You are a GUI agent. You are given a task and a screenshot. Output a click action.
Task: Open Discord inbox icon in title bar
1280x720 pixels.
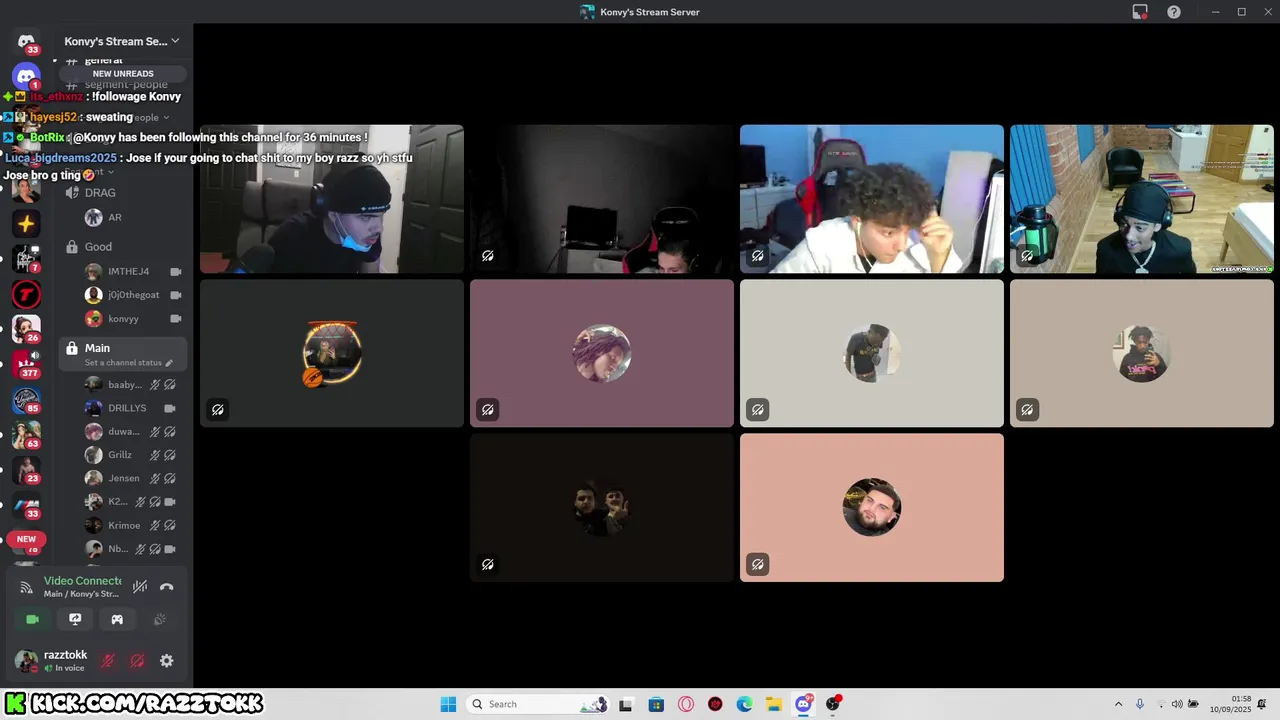[x=1140, y=12]
